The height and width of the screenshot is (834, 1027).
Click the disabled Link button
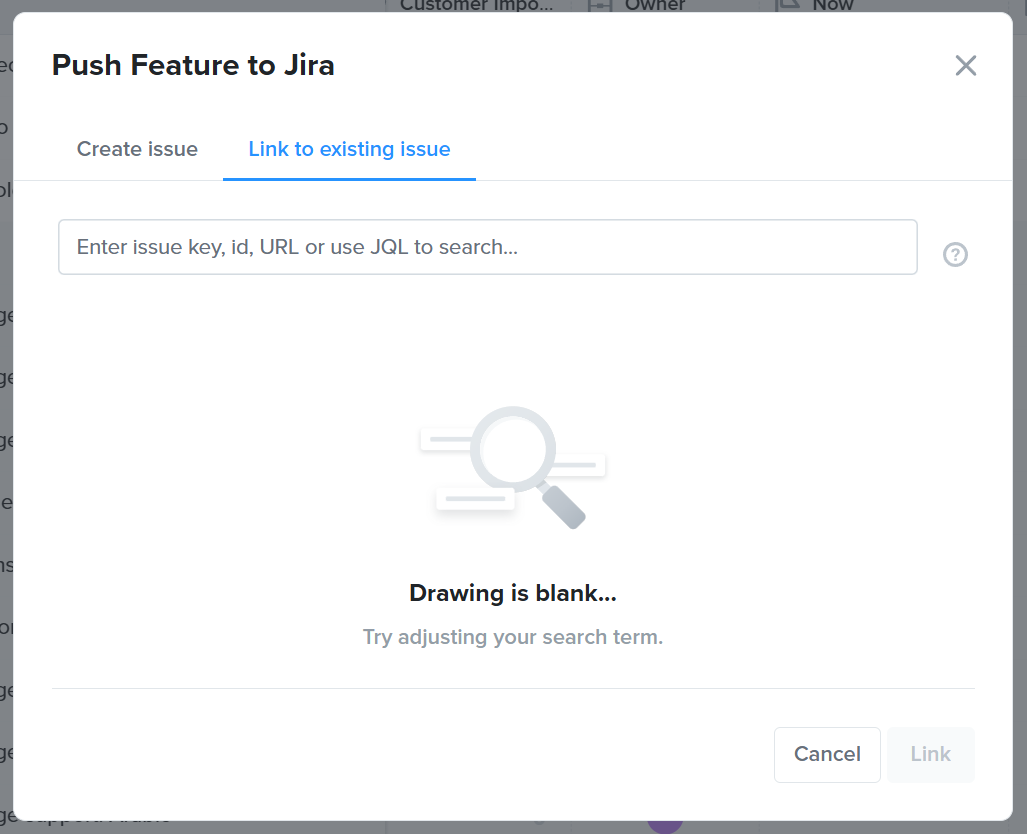click(x=931, y=754)
